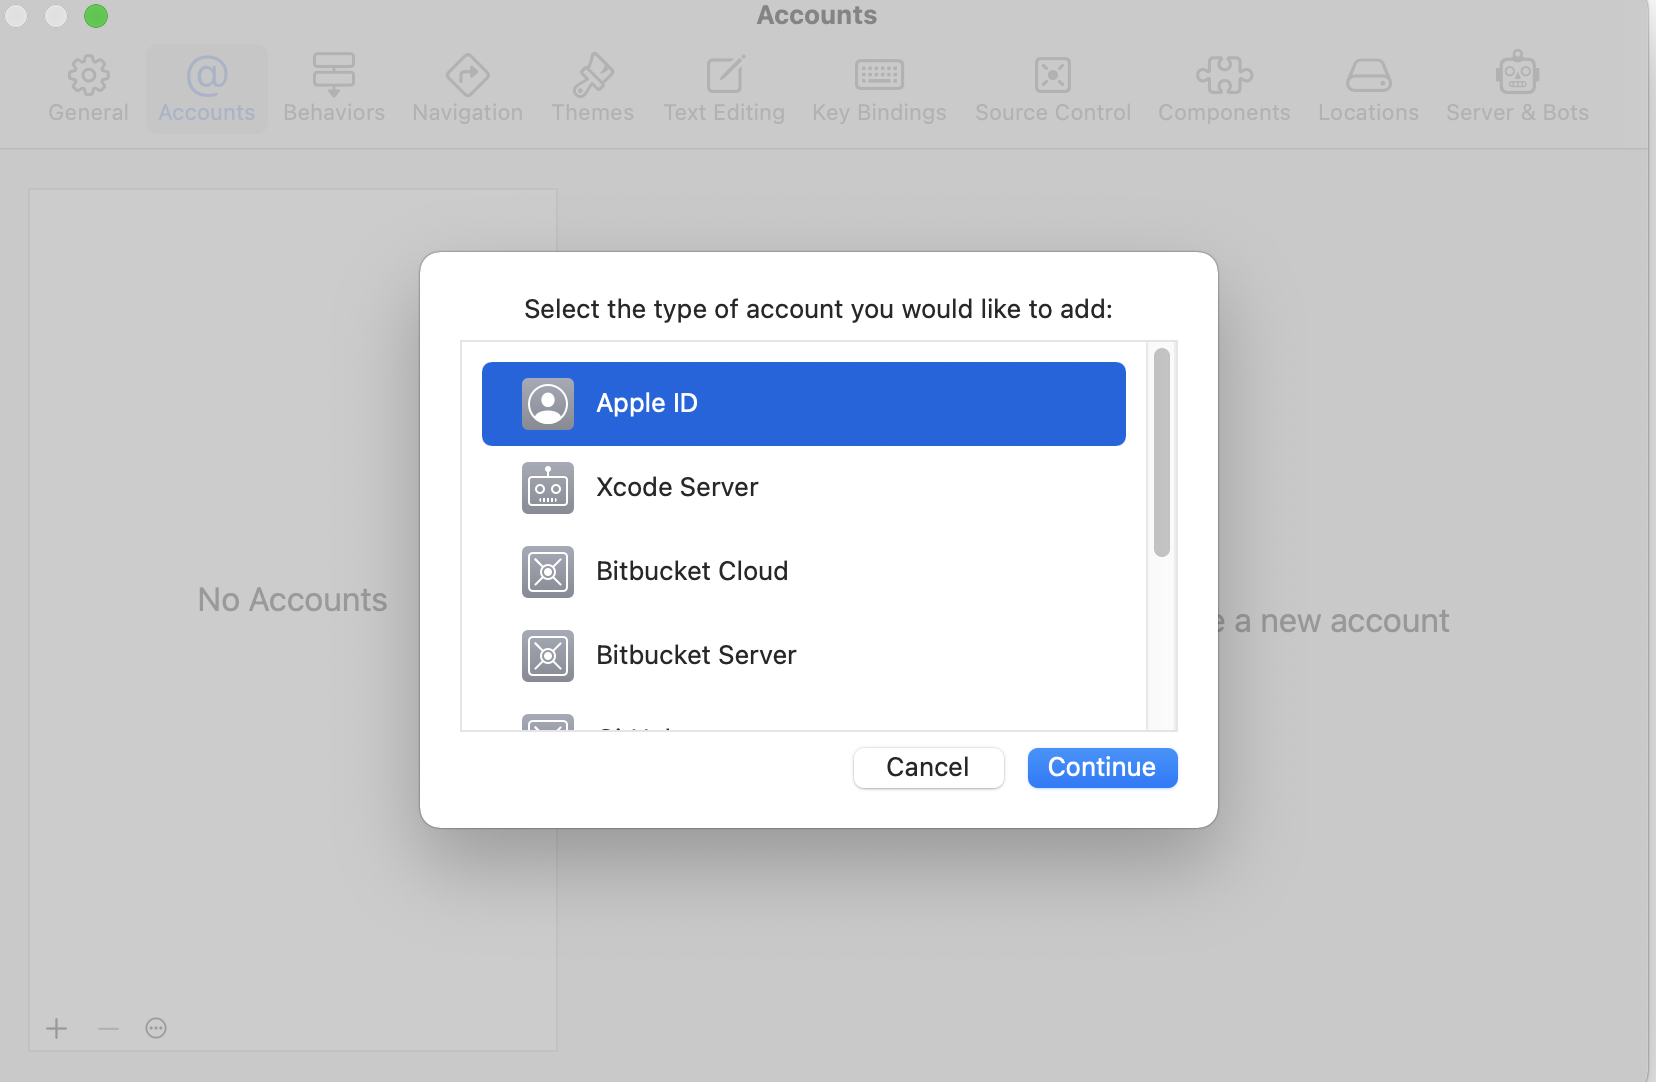The image size is (1656, 1082).
Task: Click the Xcode Server robot icon
Action: click(548, 488)
